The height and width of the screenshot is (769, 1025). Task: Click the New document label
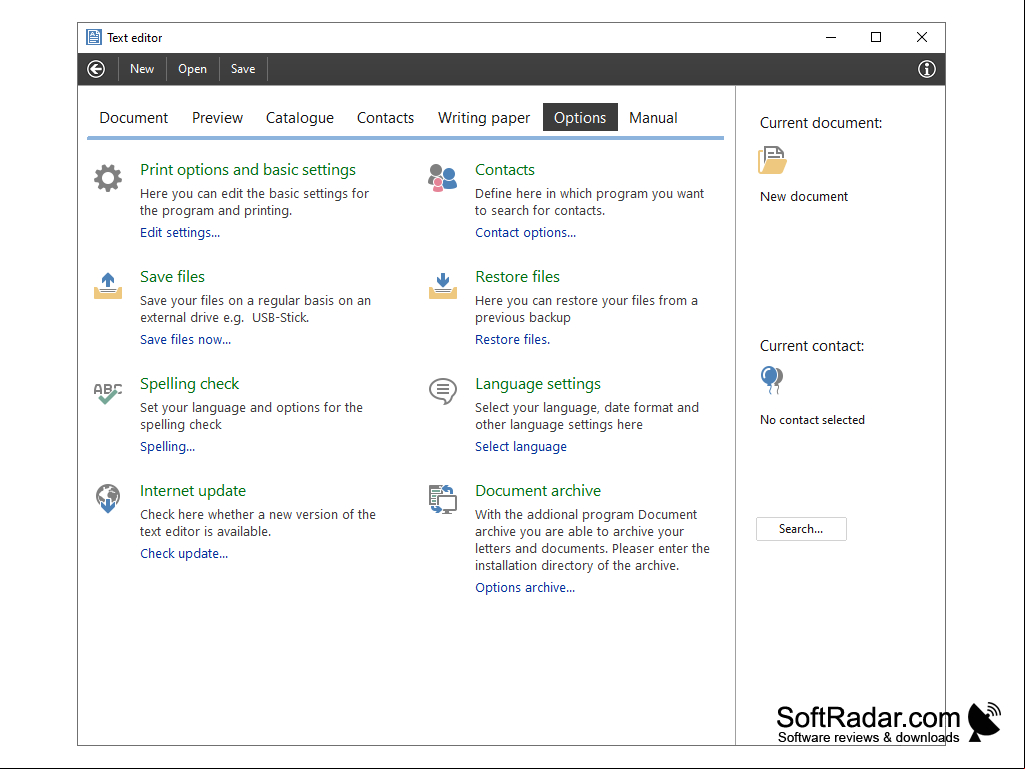(x=804, y=197)
